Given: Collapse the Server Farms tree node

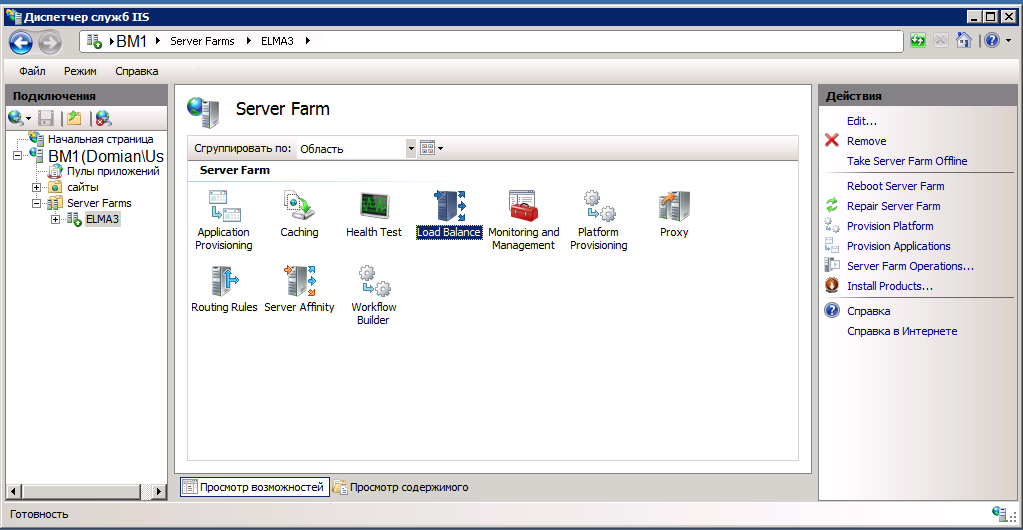Looking at the screenshot, I should click(37, 203).
